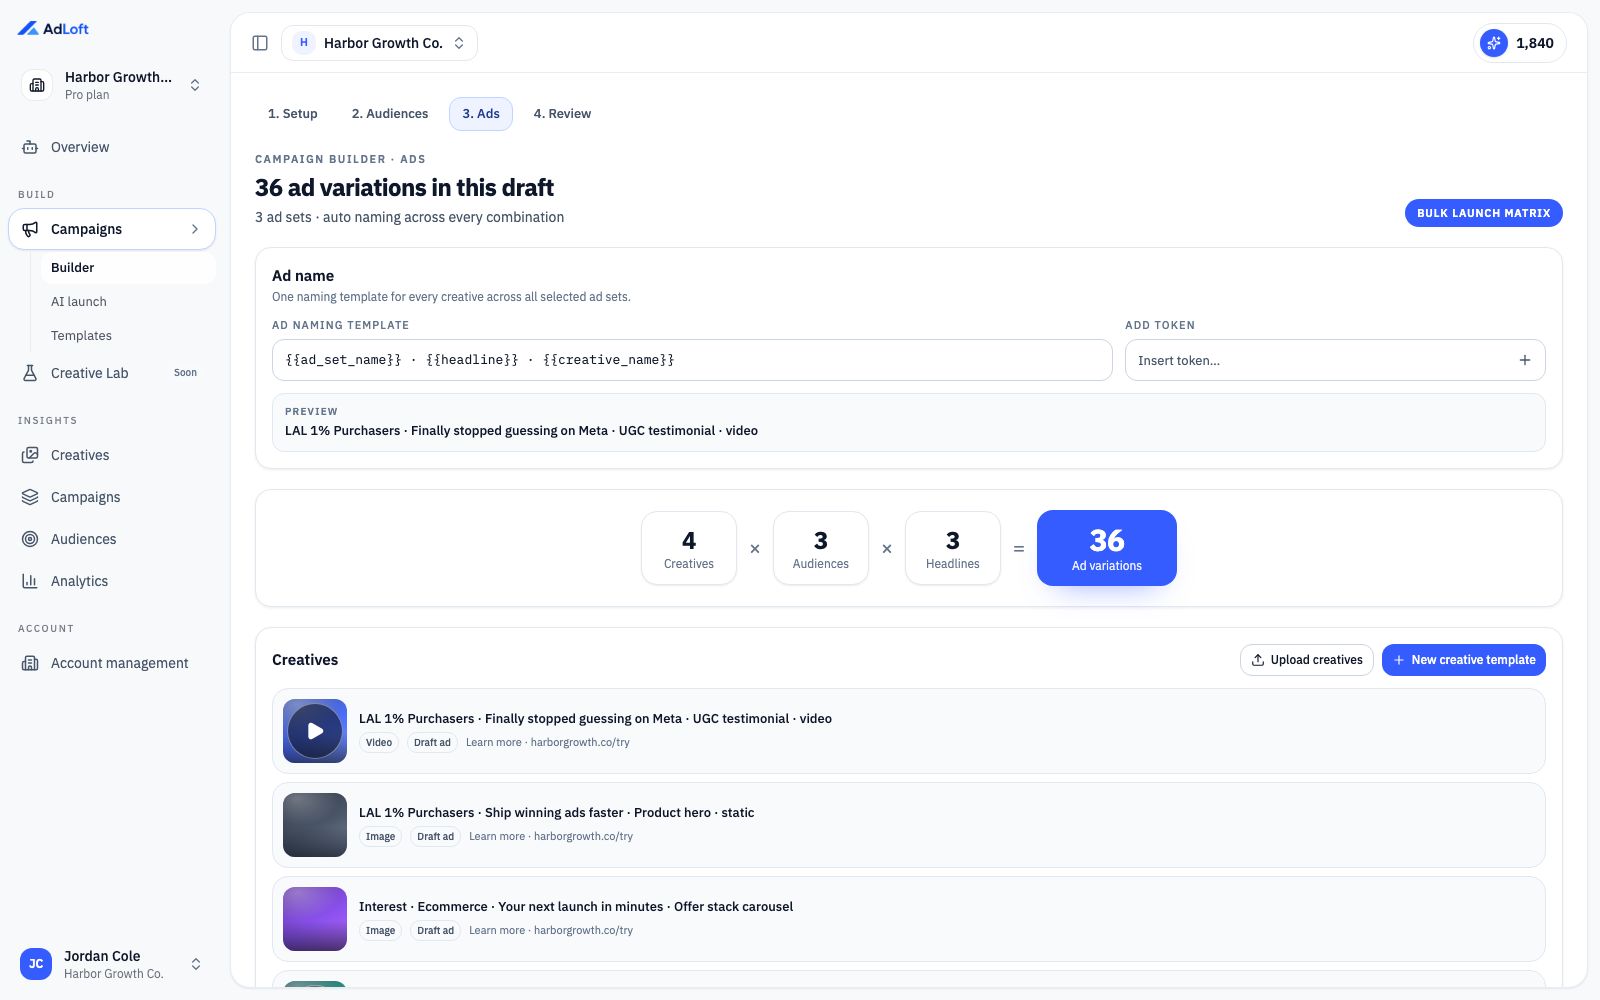Open the sidebar Harbor Growth Pro plan switcher
This screenshot has height=1000, width=1600.
(112, 85)
